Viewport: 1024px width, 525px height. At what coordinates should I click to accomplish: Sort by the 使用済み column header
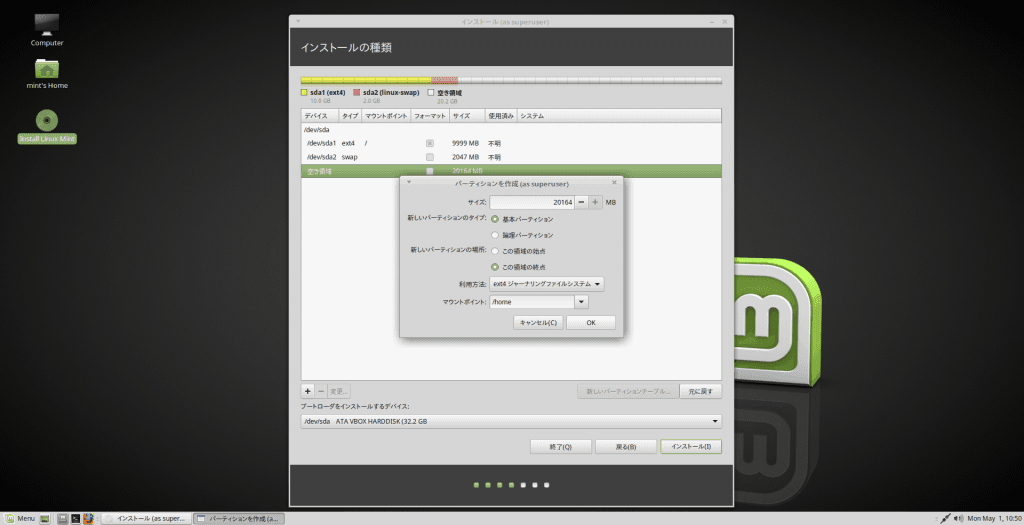501,116
